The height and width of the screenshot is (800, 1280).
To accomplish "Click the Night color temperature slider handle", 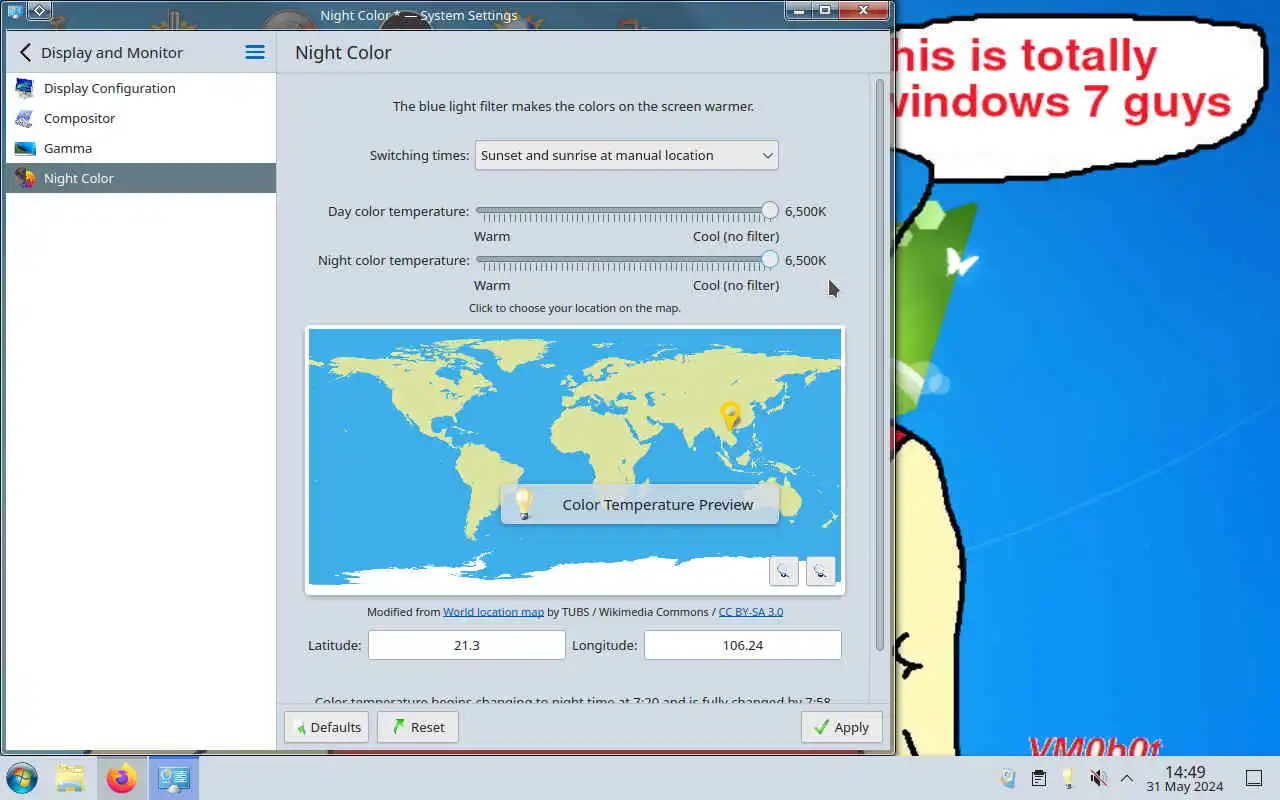I will click(769, 259).
